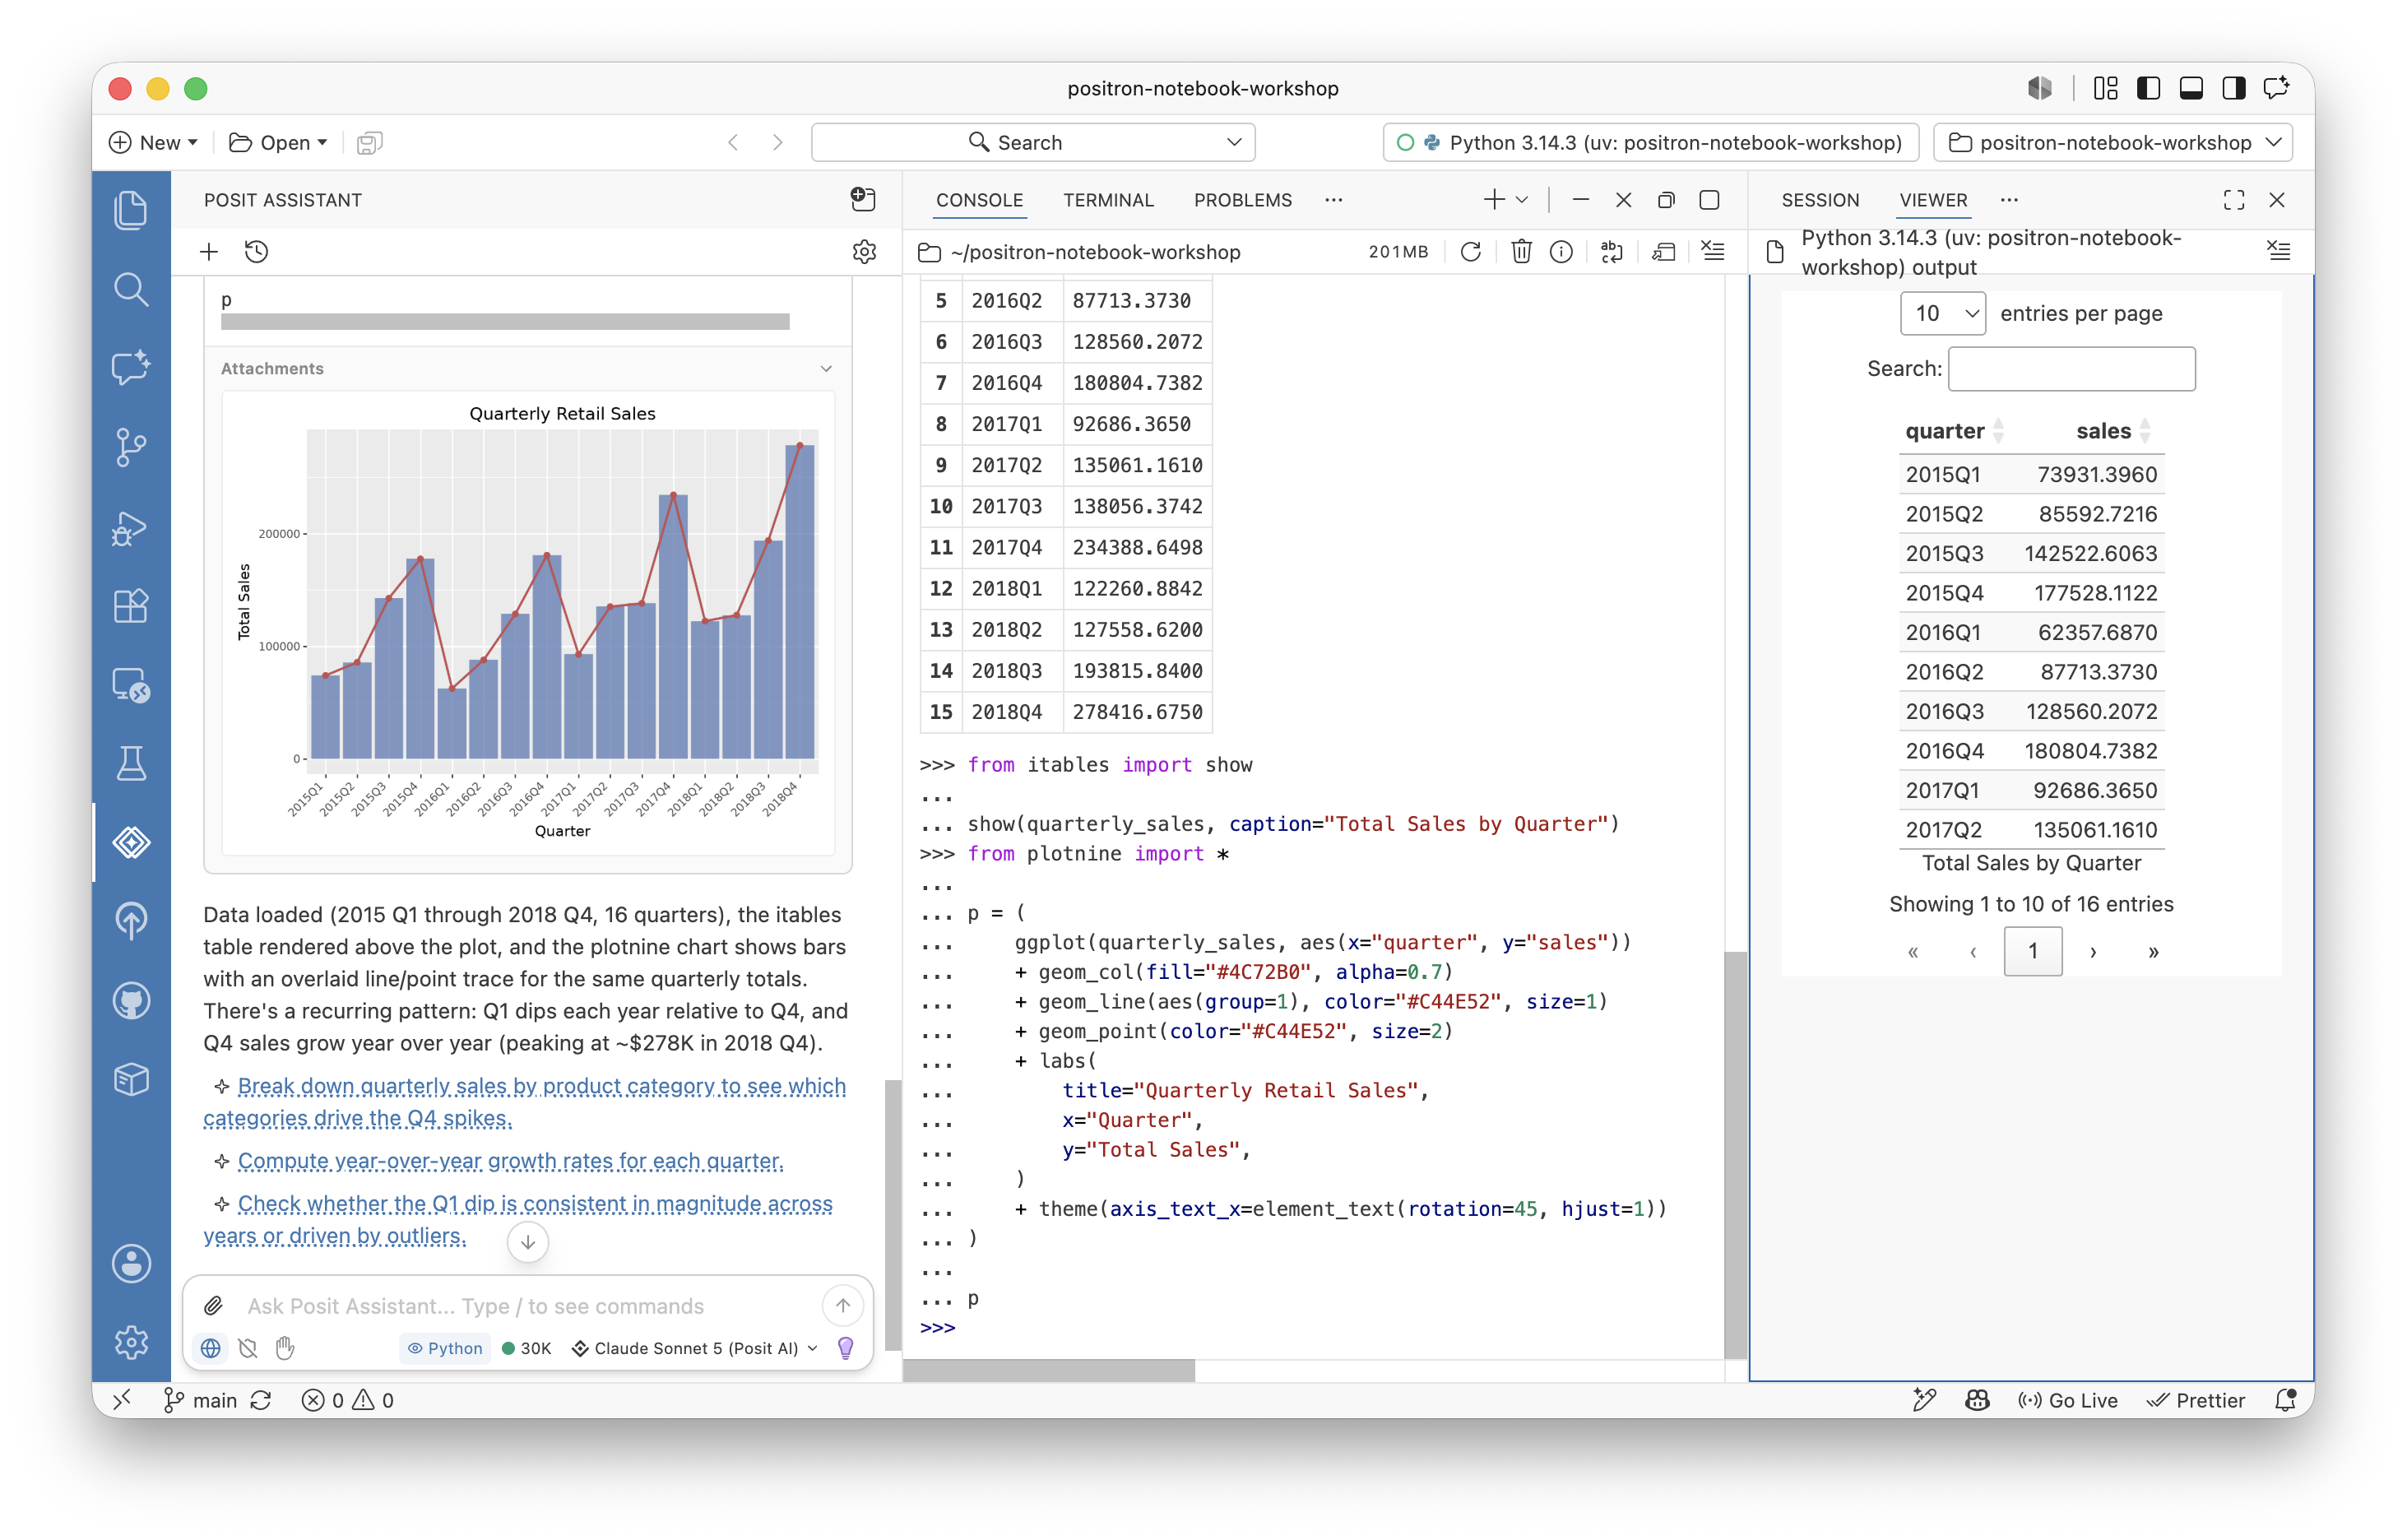Toggle Python session context visibility
2407x1540 pixels.
pos(444,1348)
